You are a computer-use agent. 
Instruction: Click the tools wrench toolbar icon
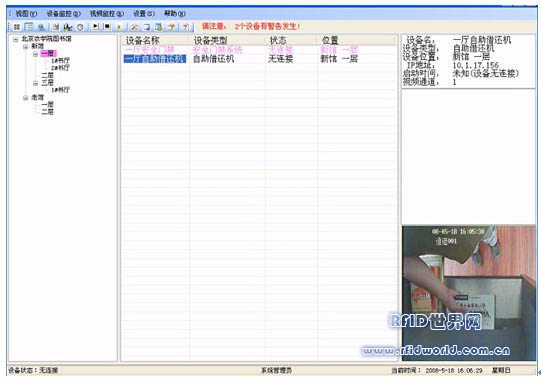click(135, 27)
